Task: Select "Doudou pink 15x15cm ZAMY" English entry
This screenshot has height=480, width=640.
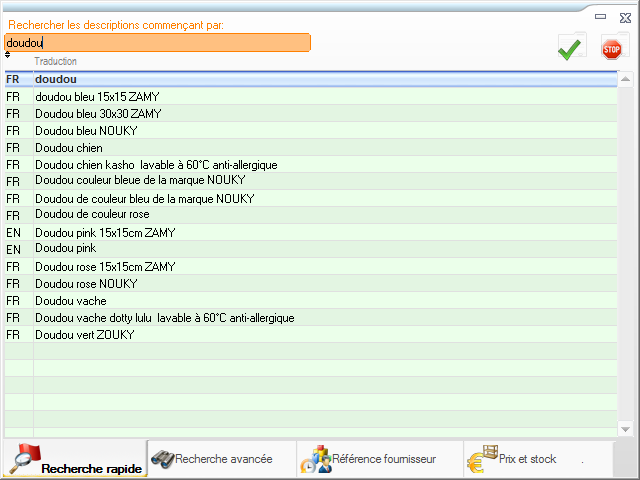Action: point(105,233)
